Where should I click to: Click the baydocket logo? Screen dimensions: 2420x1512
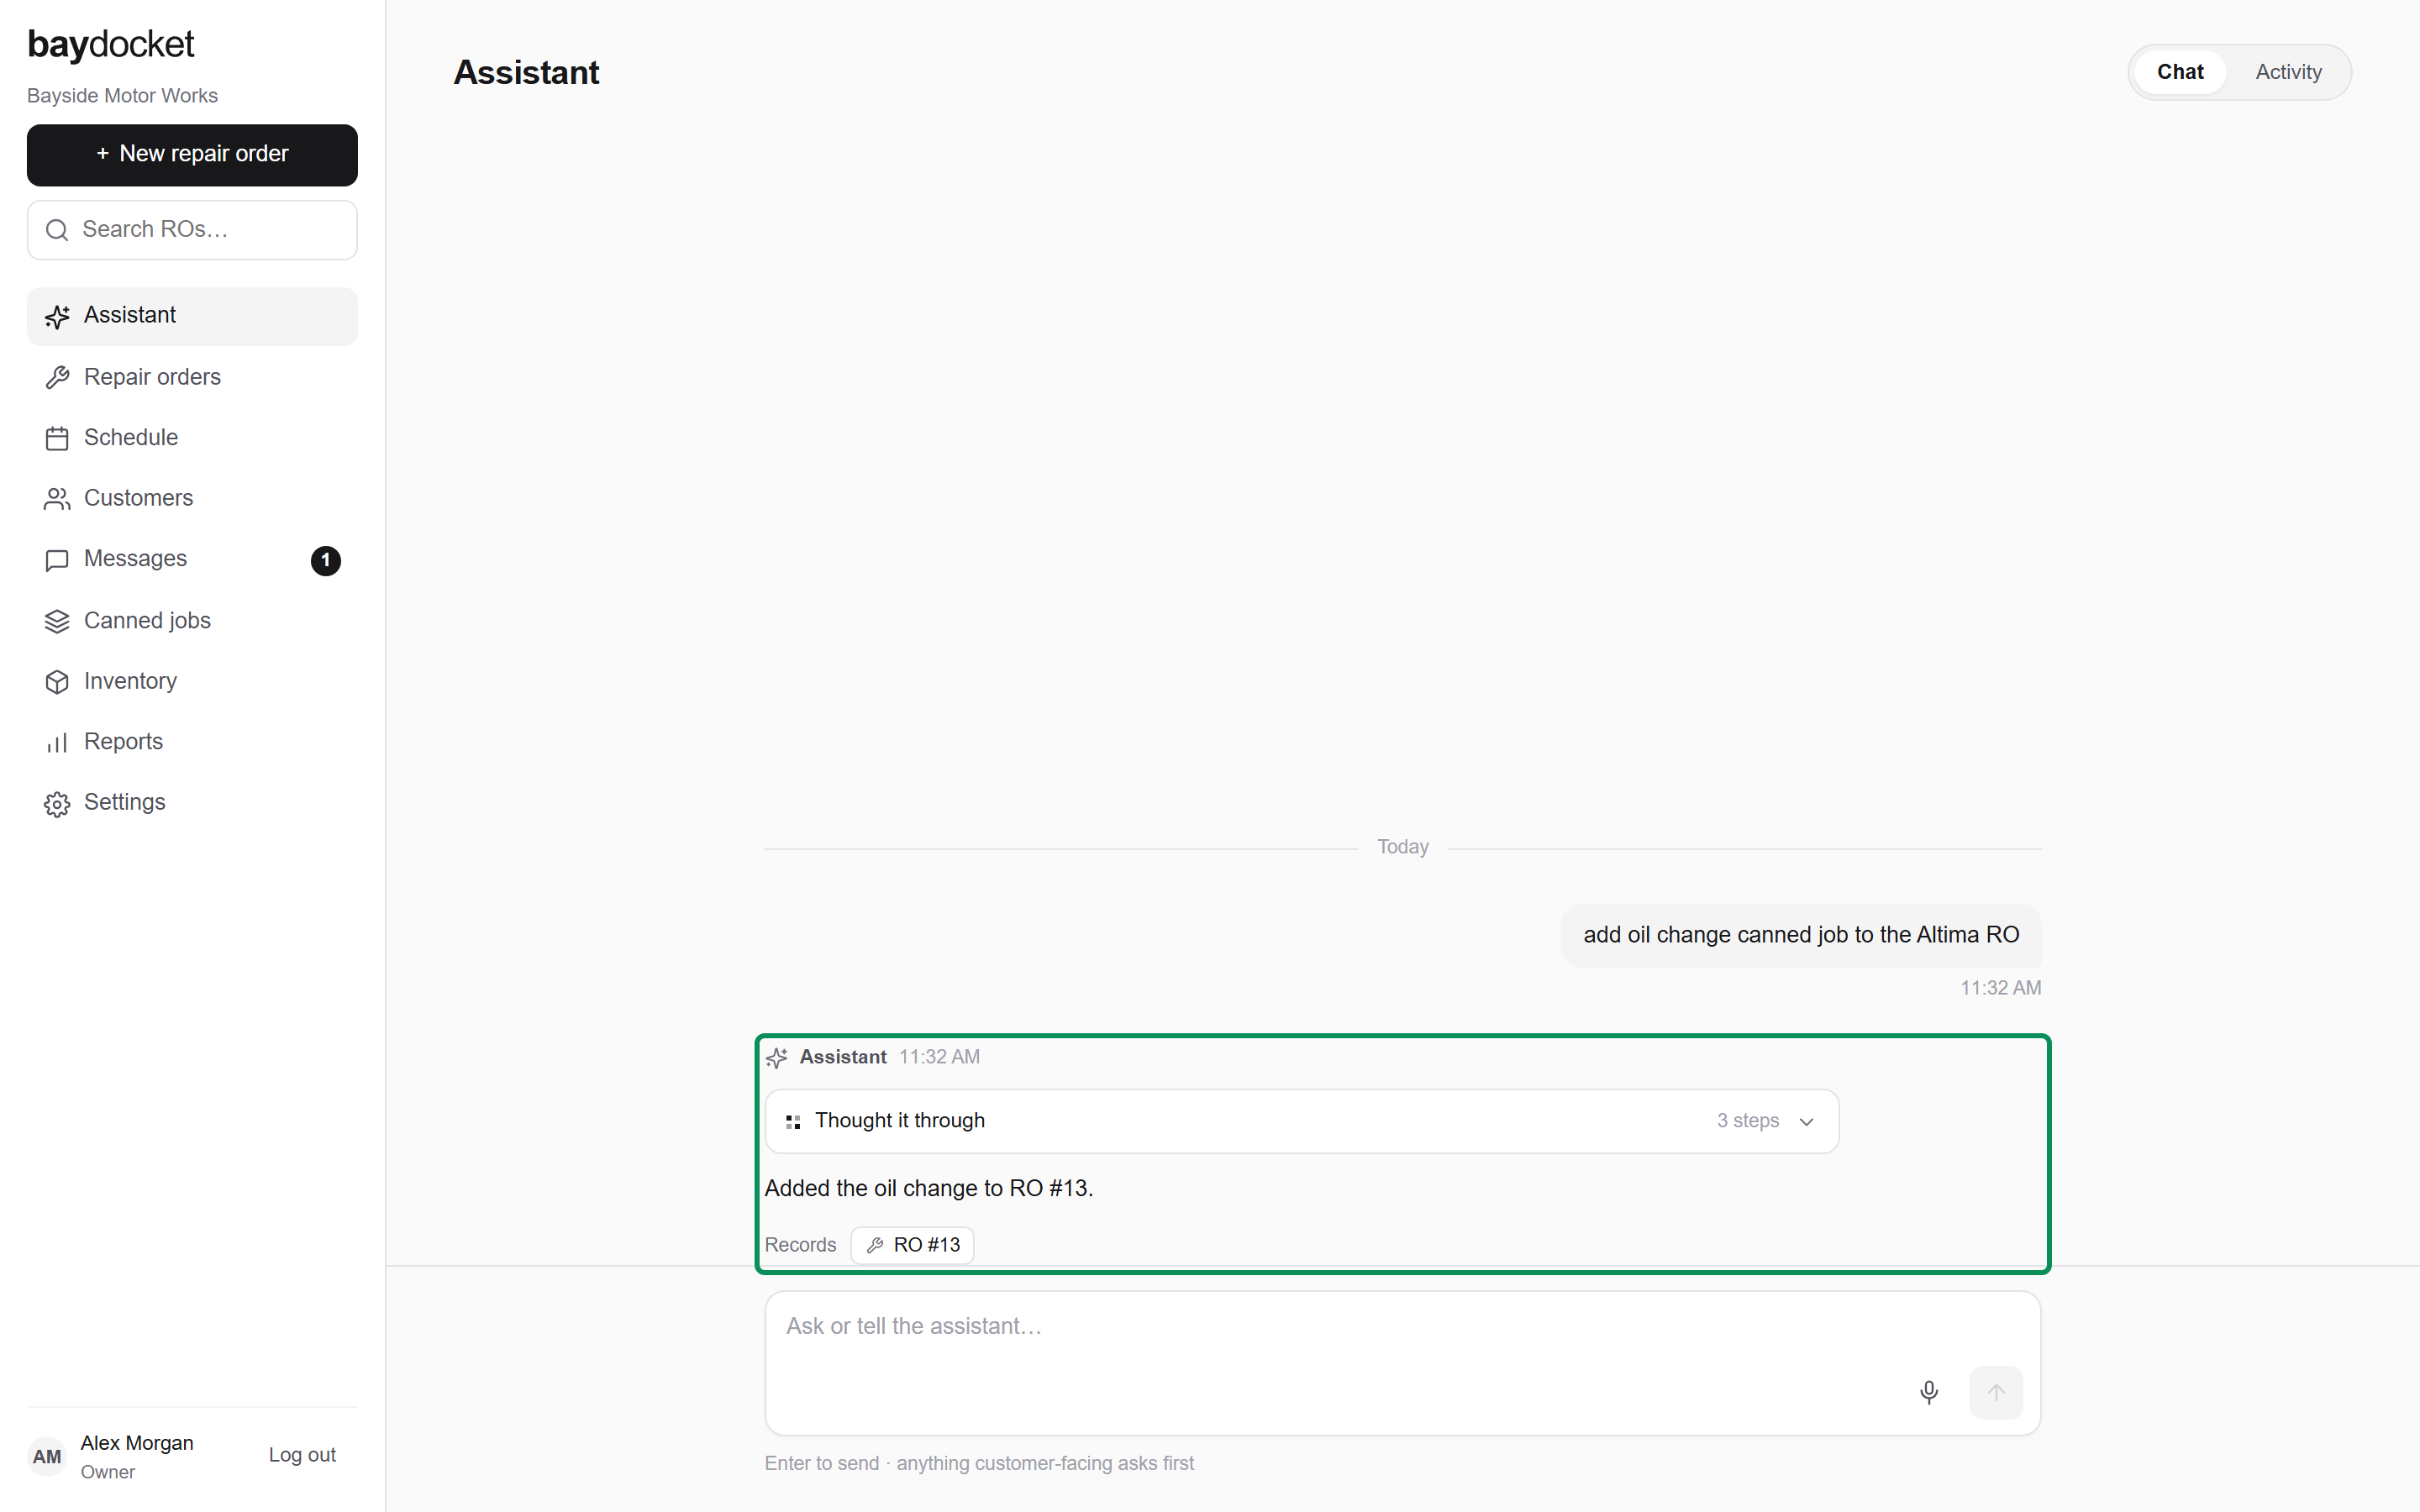coord(111,44)
